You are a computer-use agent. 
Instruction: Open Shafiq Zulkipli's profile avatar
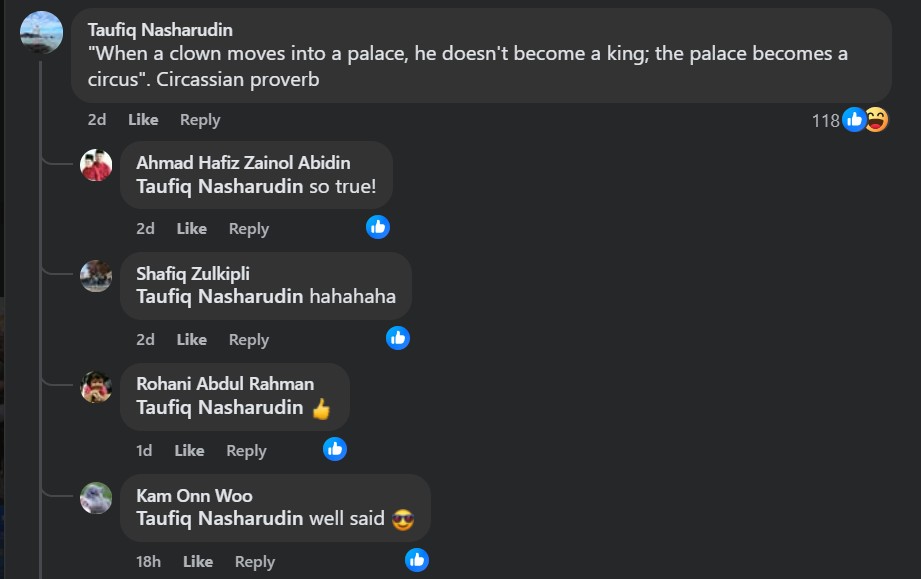pos(96,276)
